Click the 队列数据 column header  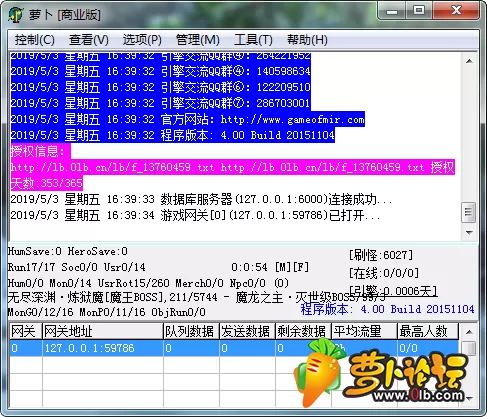pyautogui.click(x=191, y=332)
